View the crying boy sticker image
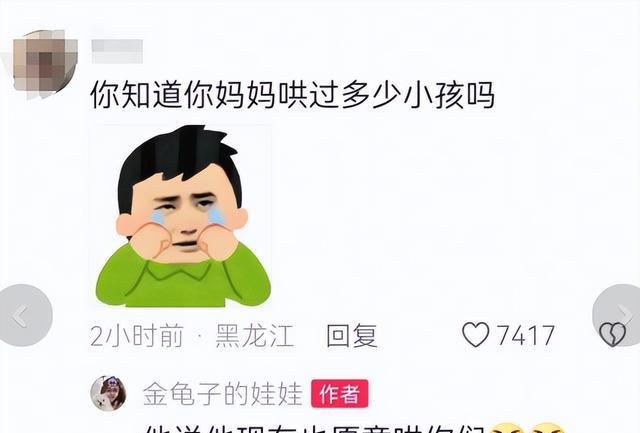This screenshot has width=640, height=433. (x=183, y=216)
